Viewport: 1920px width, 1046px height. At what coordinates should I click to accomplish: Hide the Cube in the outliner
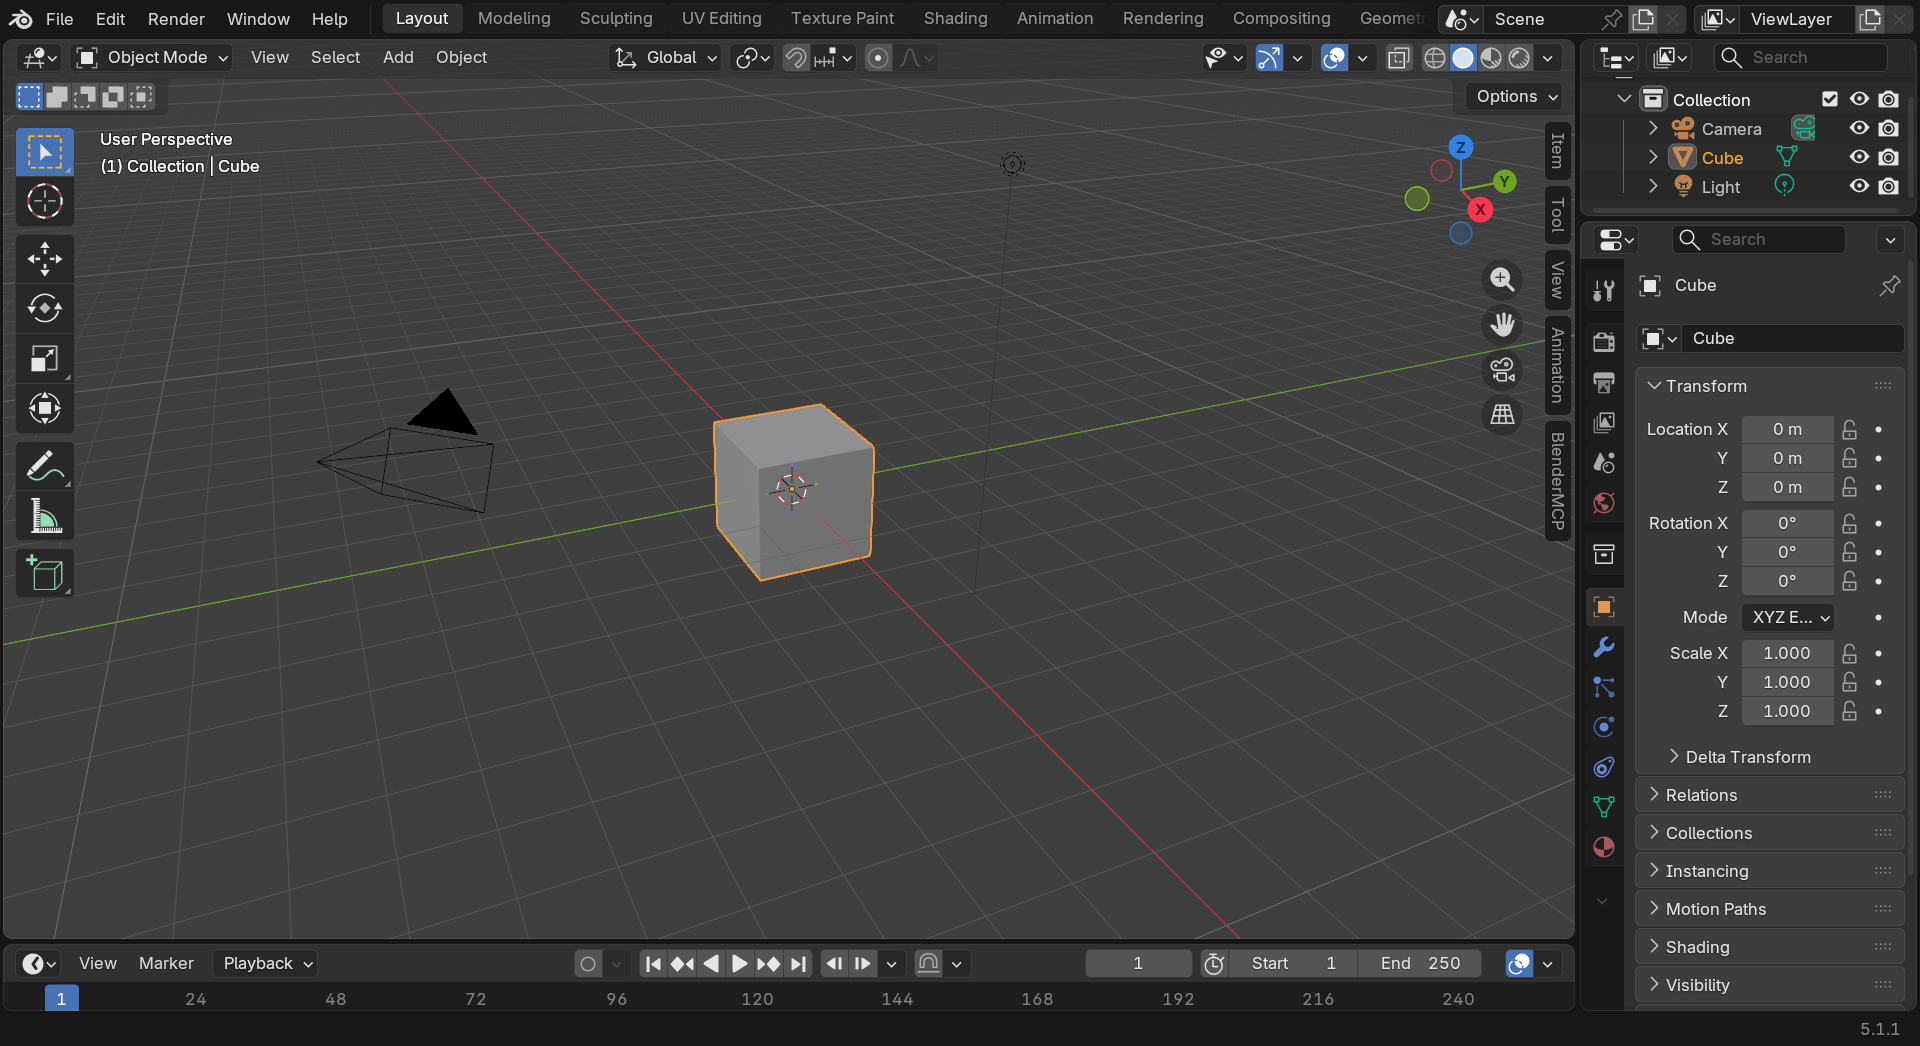pos(1859,157)
